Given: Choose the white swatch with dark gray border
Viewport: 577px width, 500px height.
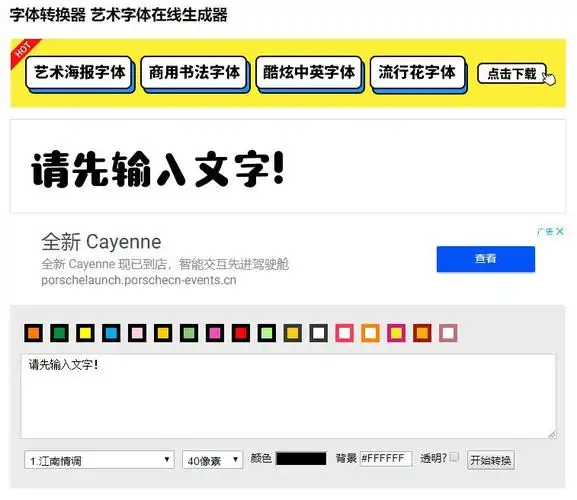Looking at the screenshot, I should tap(319, 333).
